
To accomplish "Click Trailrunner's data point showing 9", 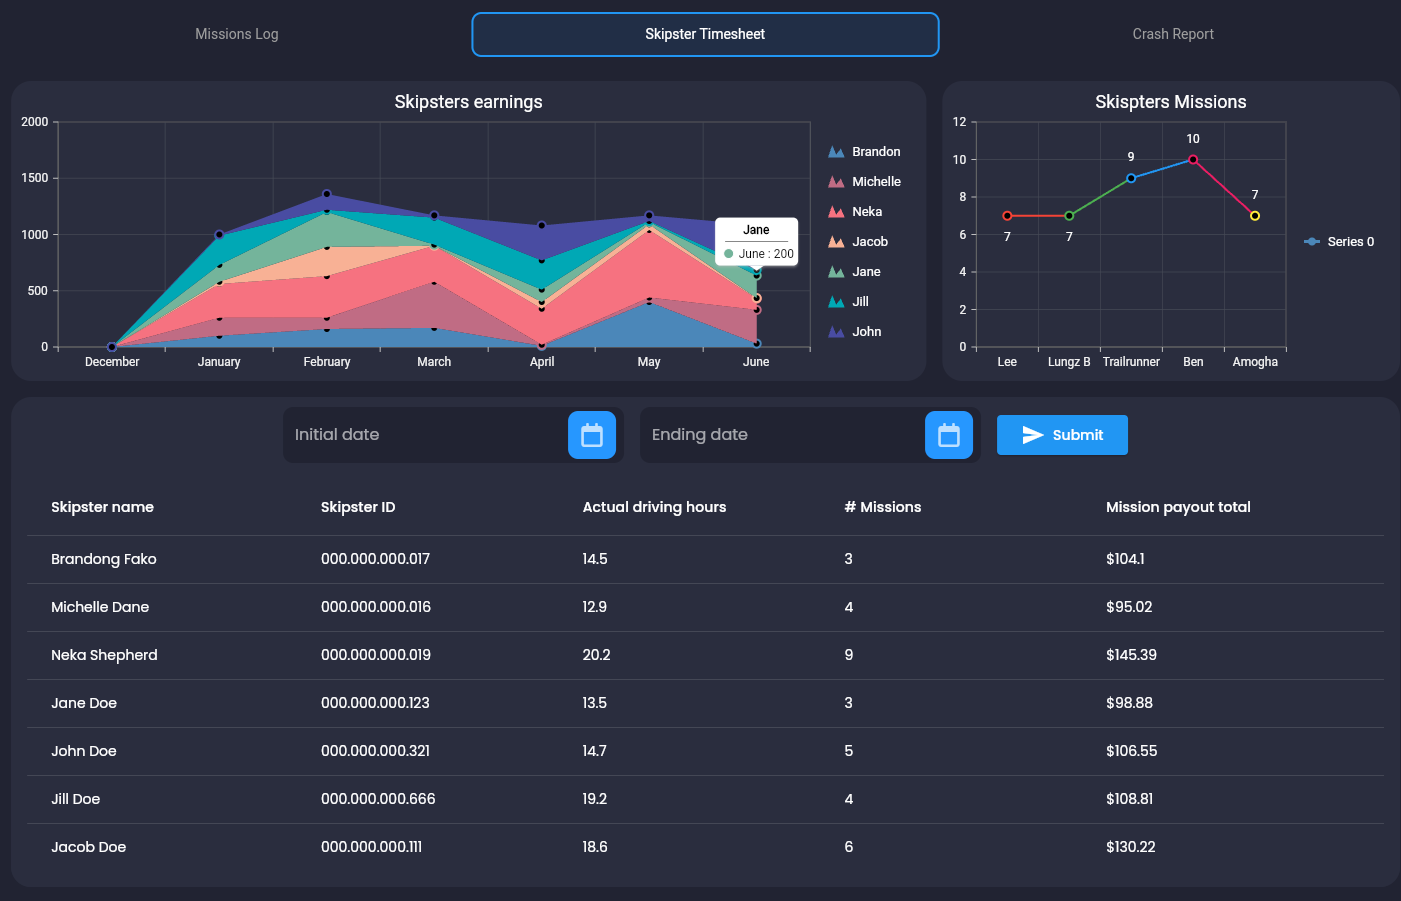I will [1131, 178].
